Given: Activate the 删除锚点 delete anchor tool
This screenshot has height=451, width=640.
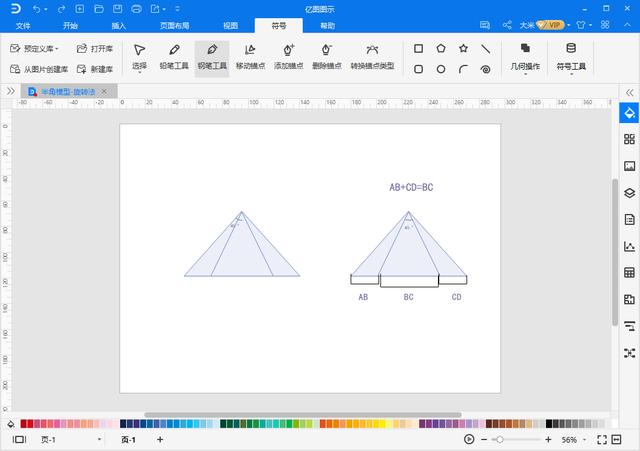Looking at the screenshot, I should (327, 57).
